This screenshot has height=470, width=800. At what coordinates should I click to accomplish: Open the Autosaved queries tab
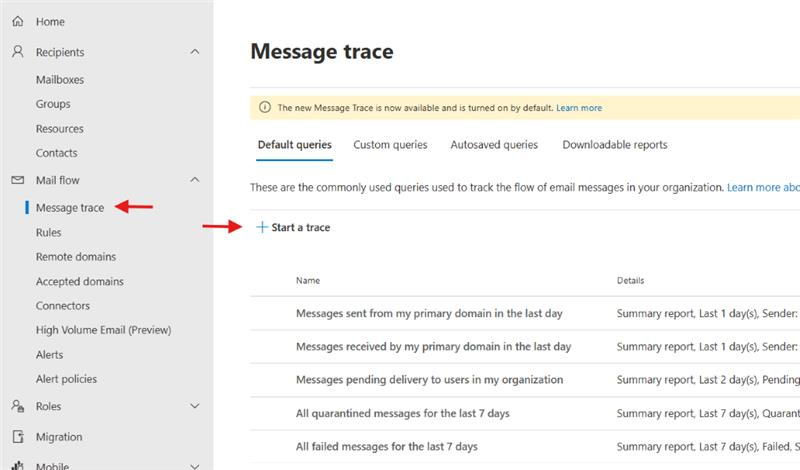pos(494,145)
